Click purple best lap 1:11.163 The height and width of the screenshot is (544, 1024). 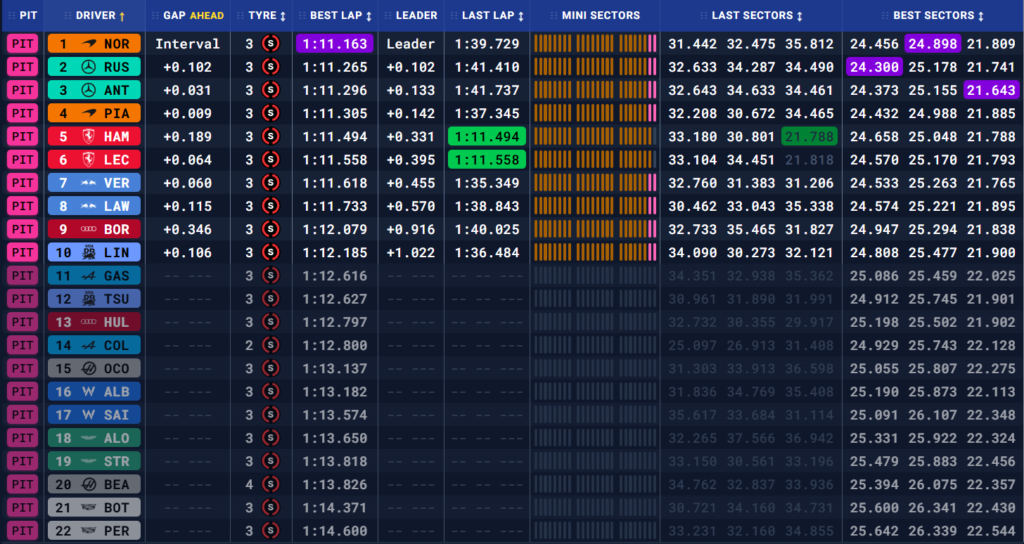334,44
